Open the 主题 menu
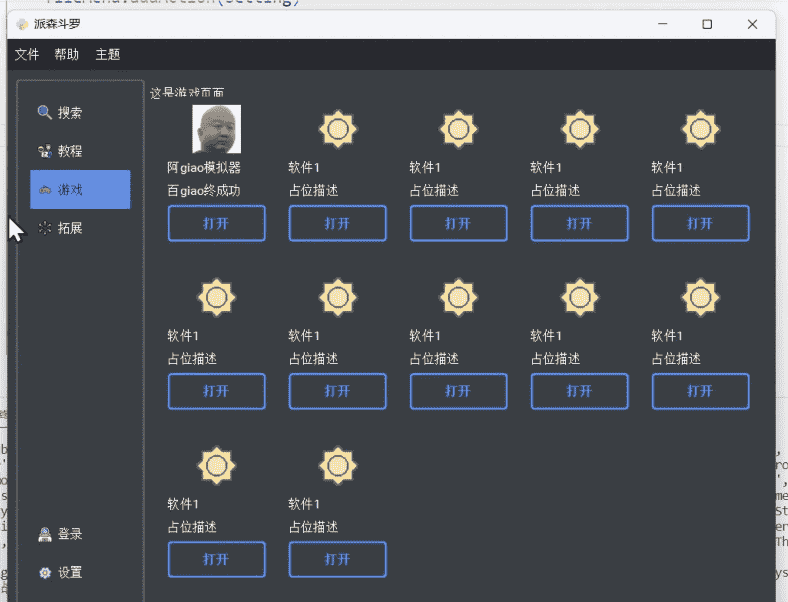Viewport: 788px width, 602px height. [x=108, y=54]
